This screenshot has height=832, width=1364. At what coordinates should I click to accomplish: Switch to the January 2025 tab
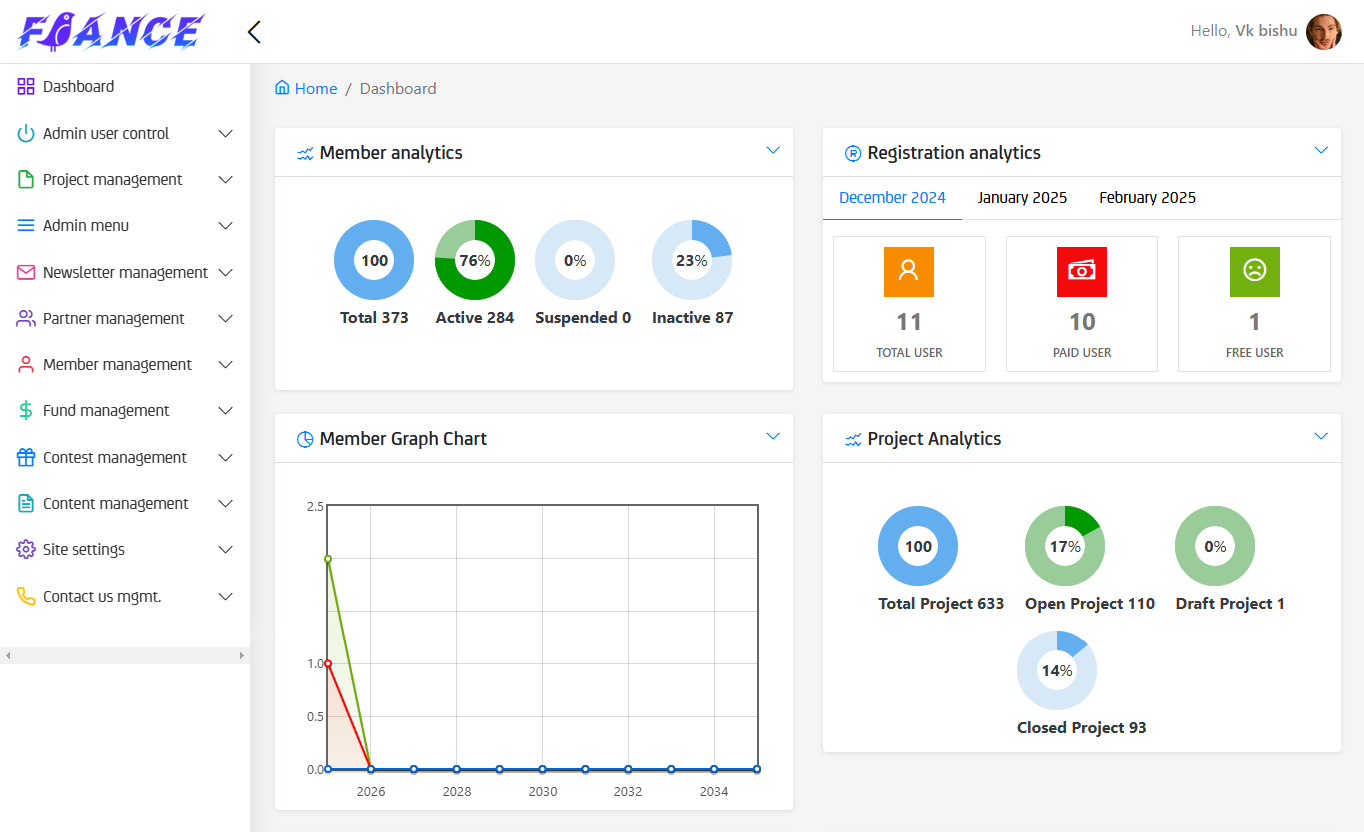point(1022,198)
